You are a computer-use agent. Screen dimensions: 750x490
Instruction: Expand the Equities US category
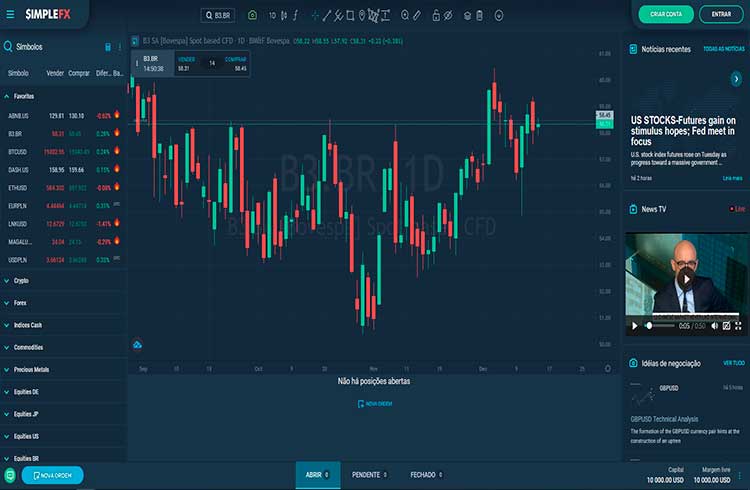7,436
